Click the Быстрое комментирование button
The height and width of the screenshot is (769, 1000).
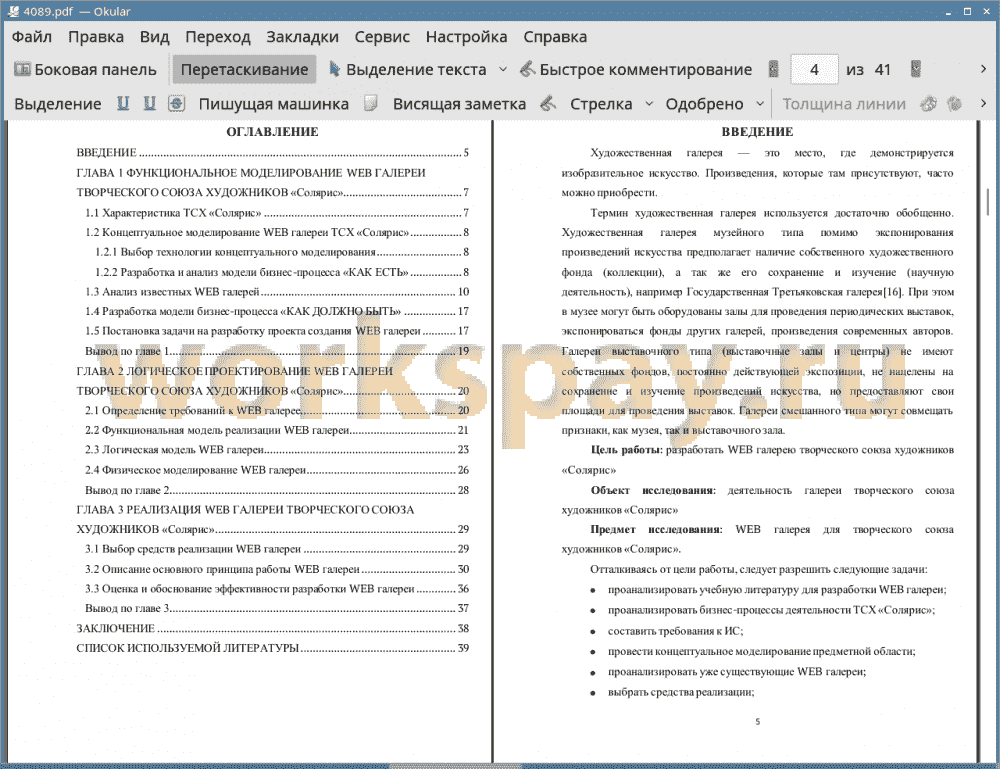click(636, 69)
